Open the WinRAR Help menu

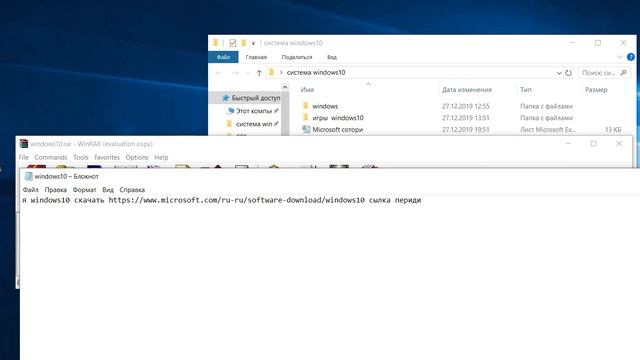pyautogui.click(x=161, y=157)
